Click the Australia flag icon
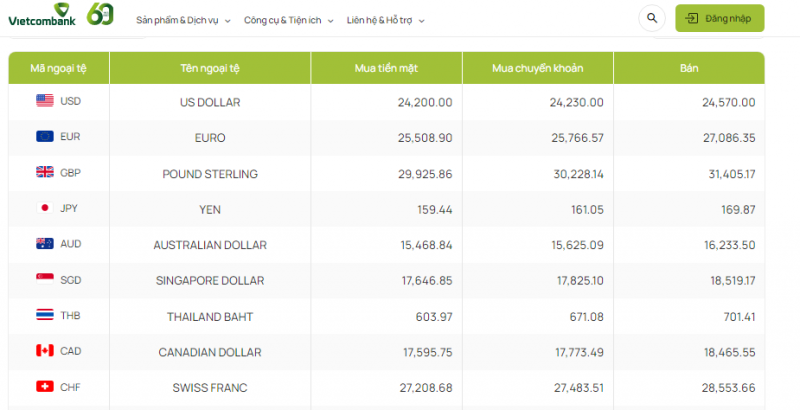 tap(45, 244)
